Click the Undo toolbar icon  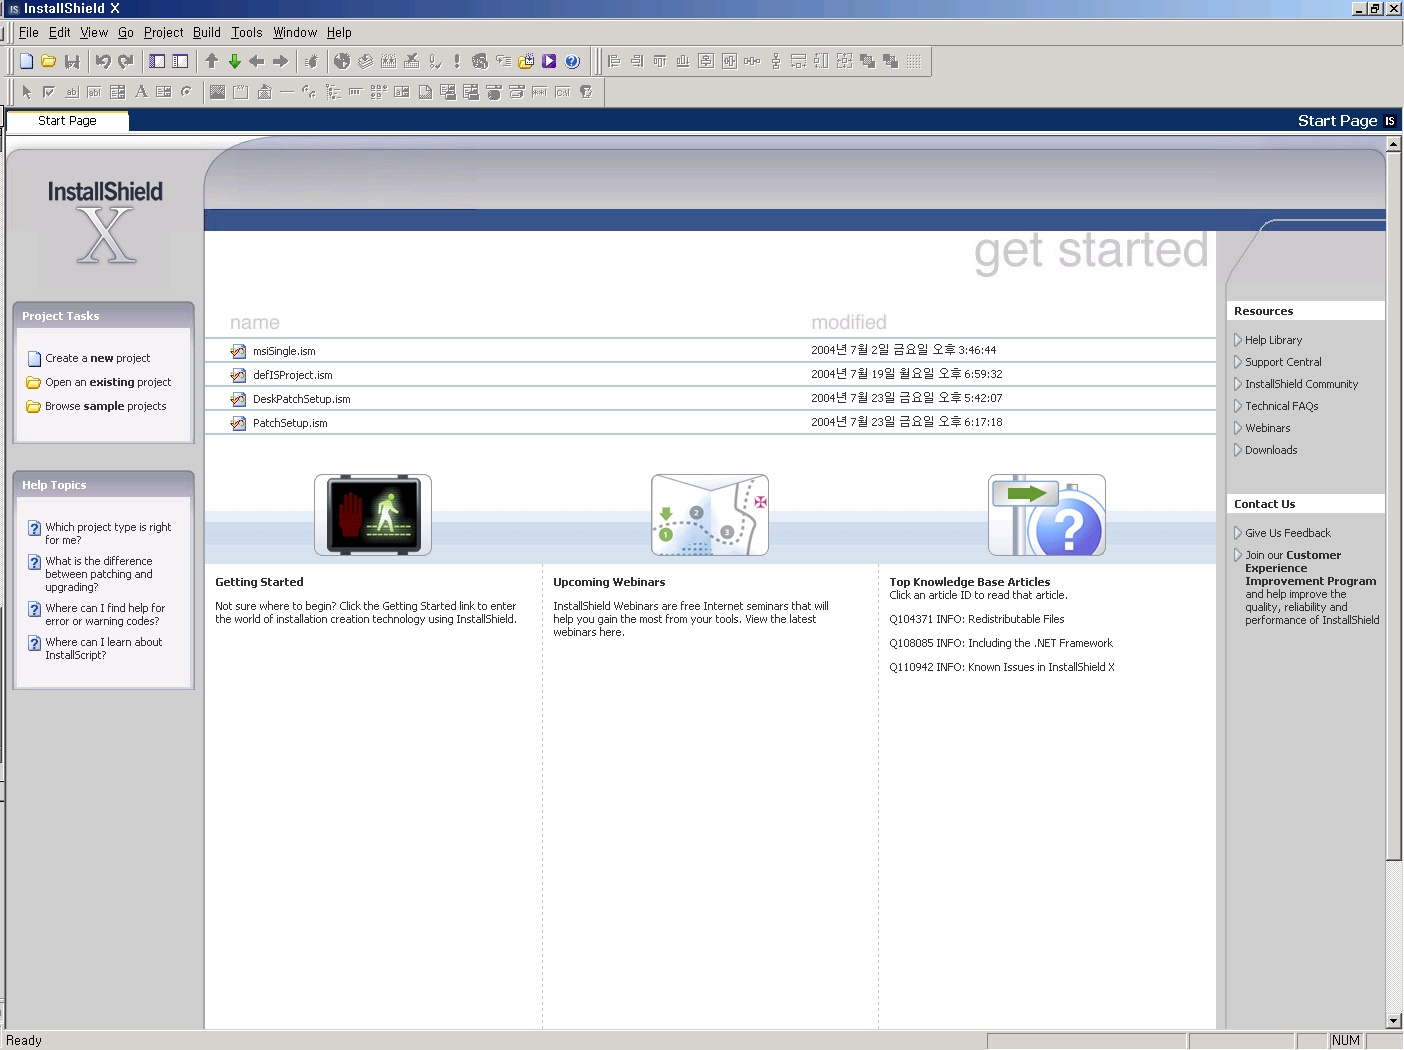(102, 61)
